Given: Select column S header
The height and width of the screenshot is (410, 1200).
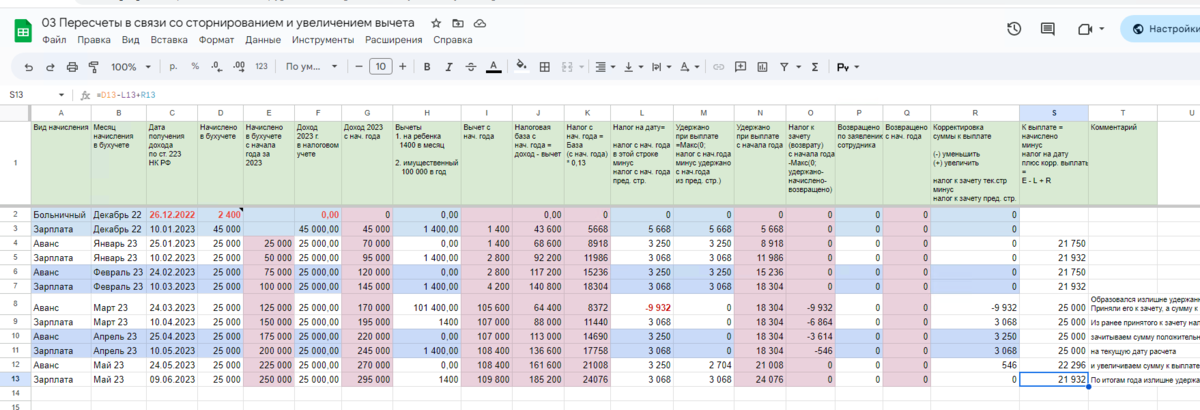Looking at the screenshot, I should click(1054, 112).
